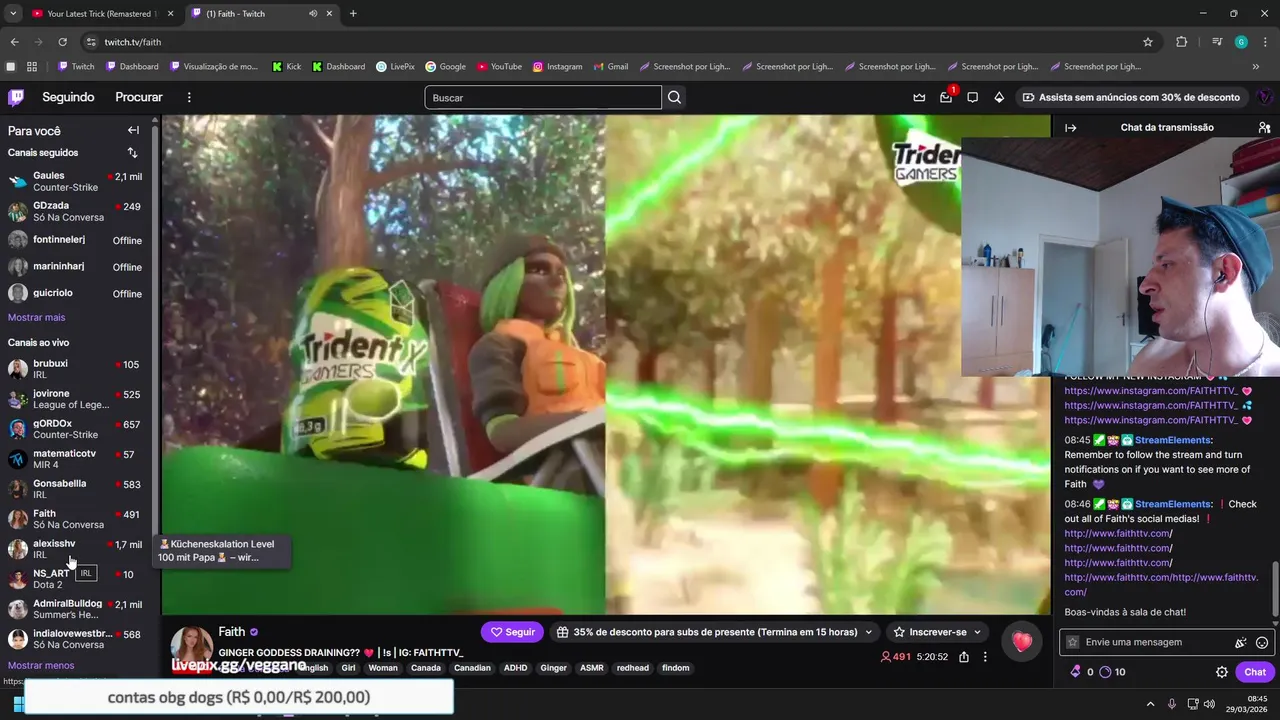Toggle the chat star identity badge
Viewport: 1280px width, 720px height.
tap(1073, 642)
